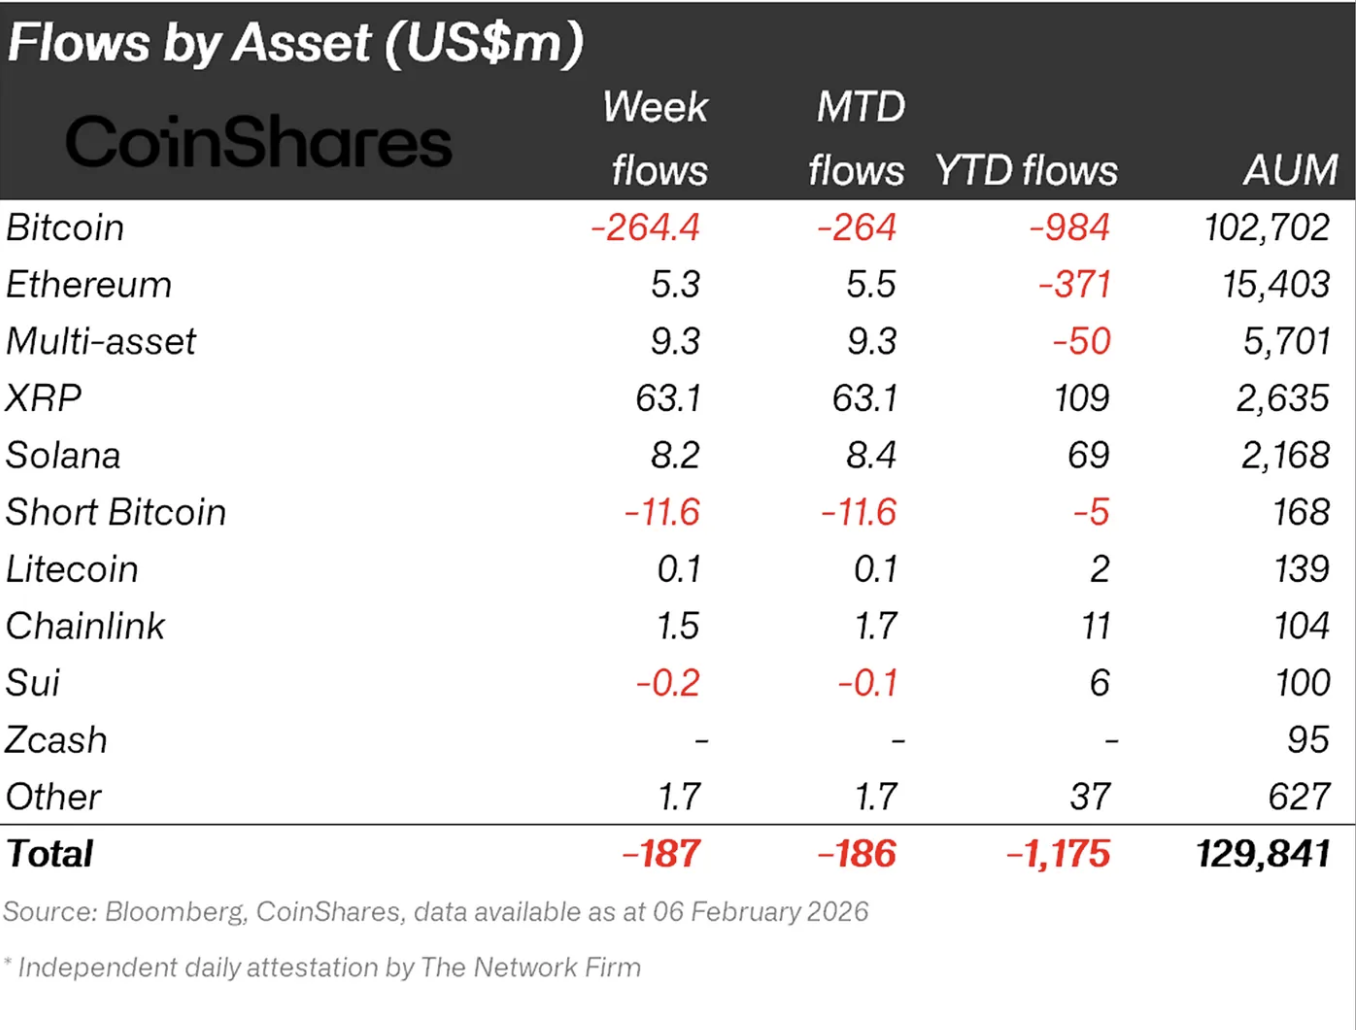Viewport: 1362px width, 1030px height.
Task: Click the YTD flows column header
Action: 1026,171
